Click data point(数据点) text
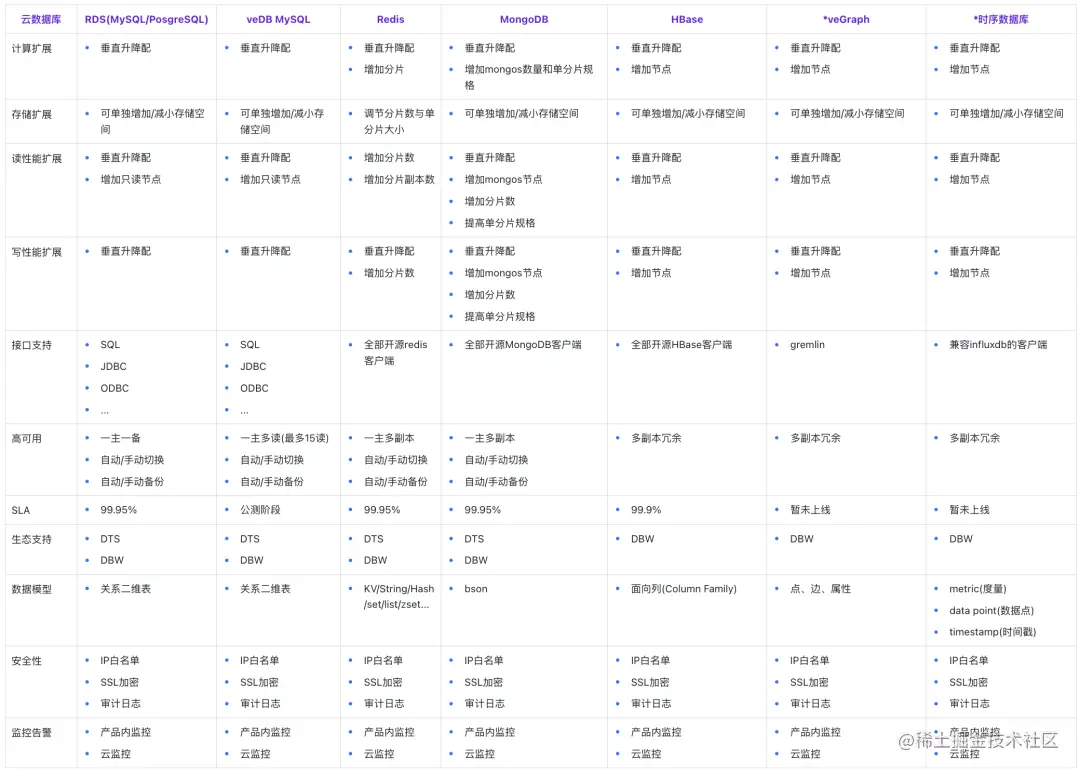The height and width of the screenshot is (772, 1080). [x=992, y=610]
